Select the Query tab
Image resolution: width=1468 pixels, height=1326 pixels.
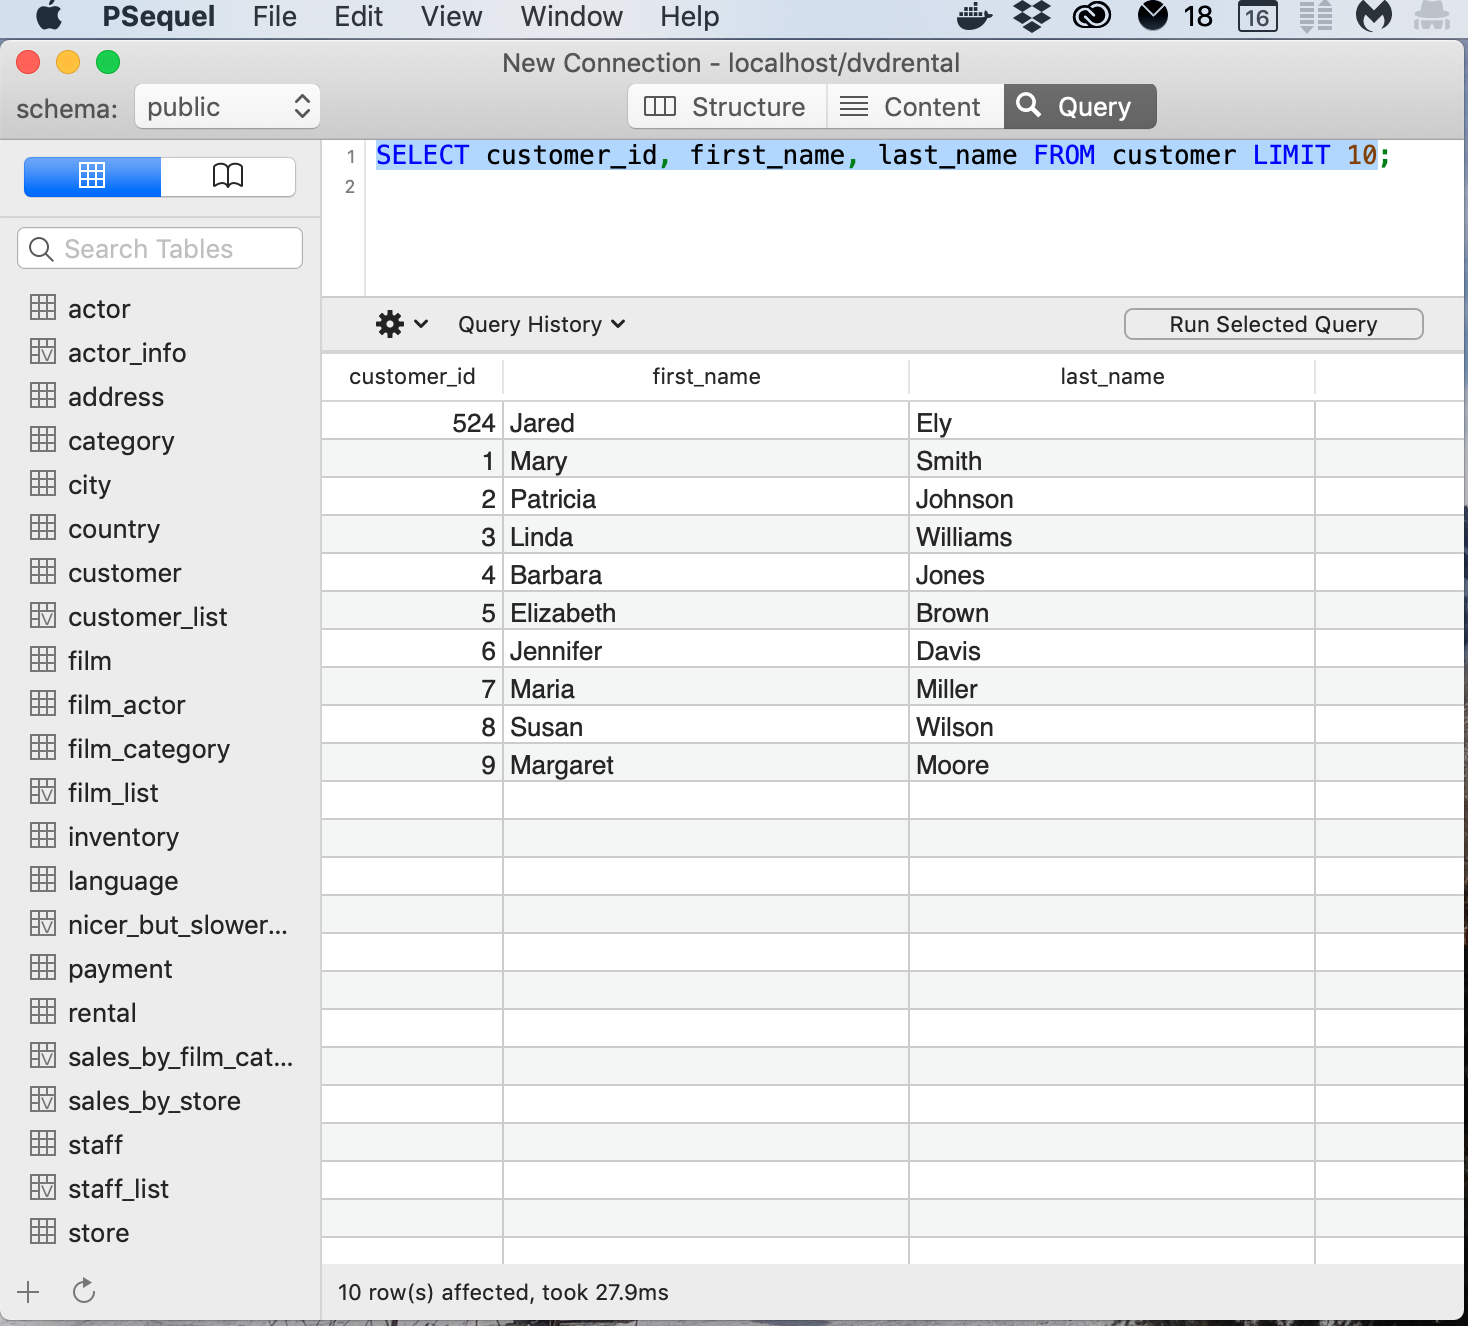click(1078, 107)
